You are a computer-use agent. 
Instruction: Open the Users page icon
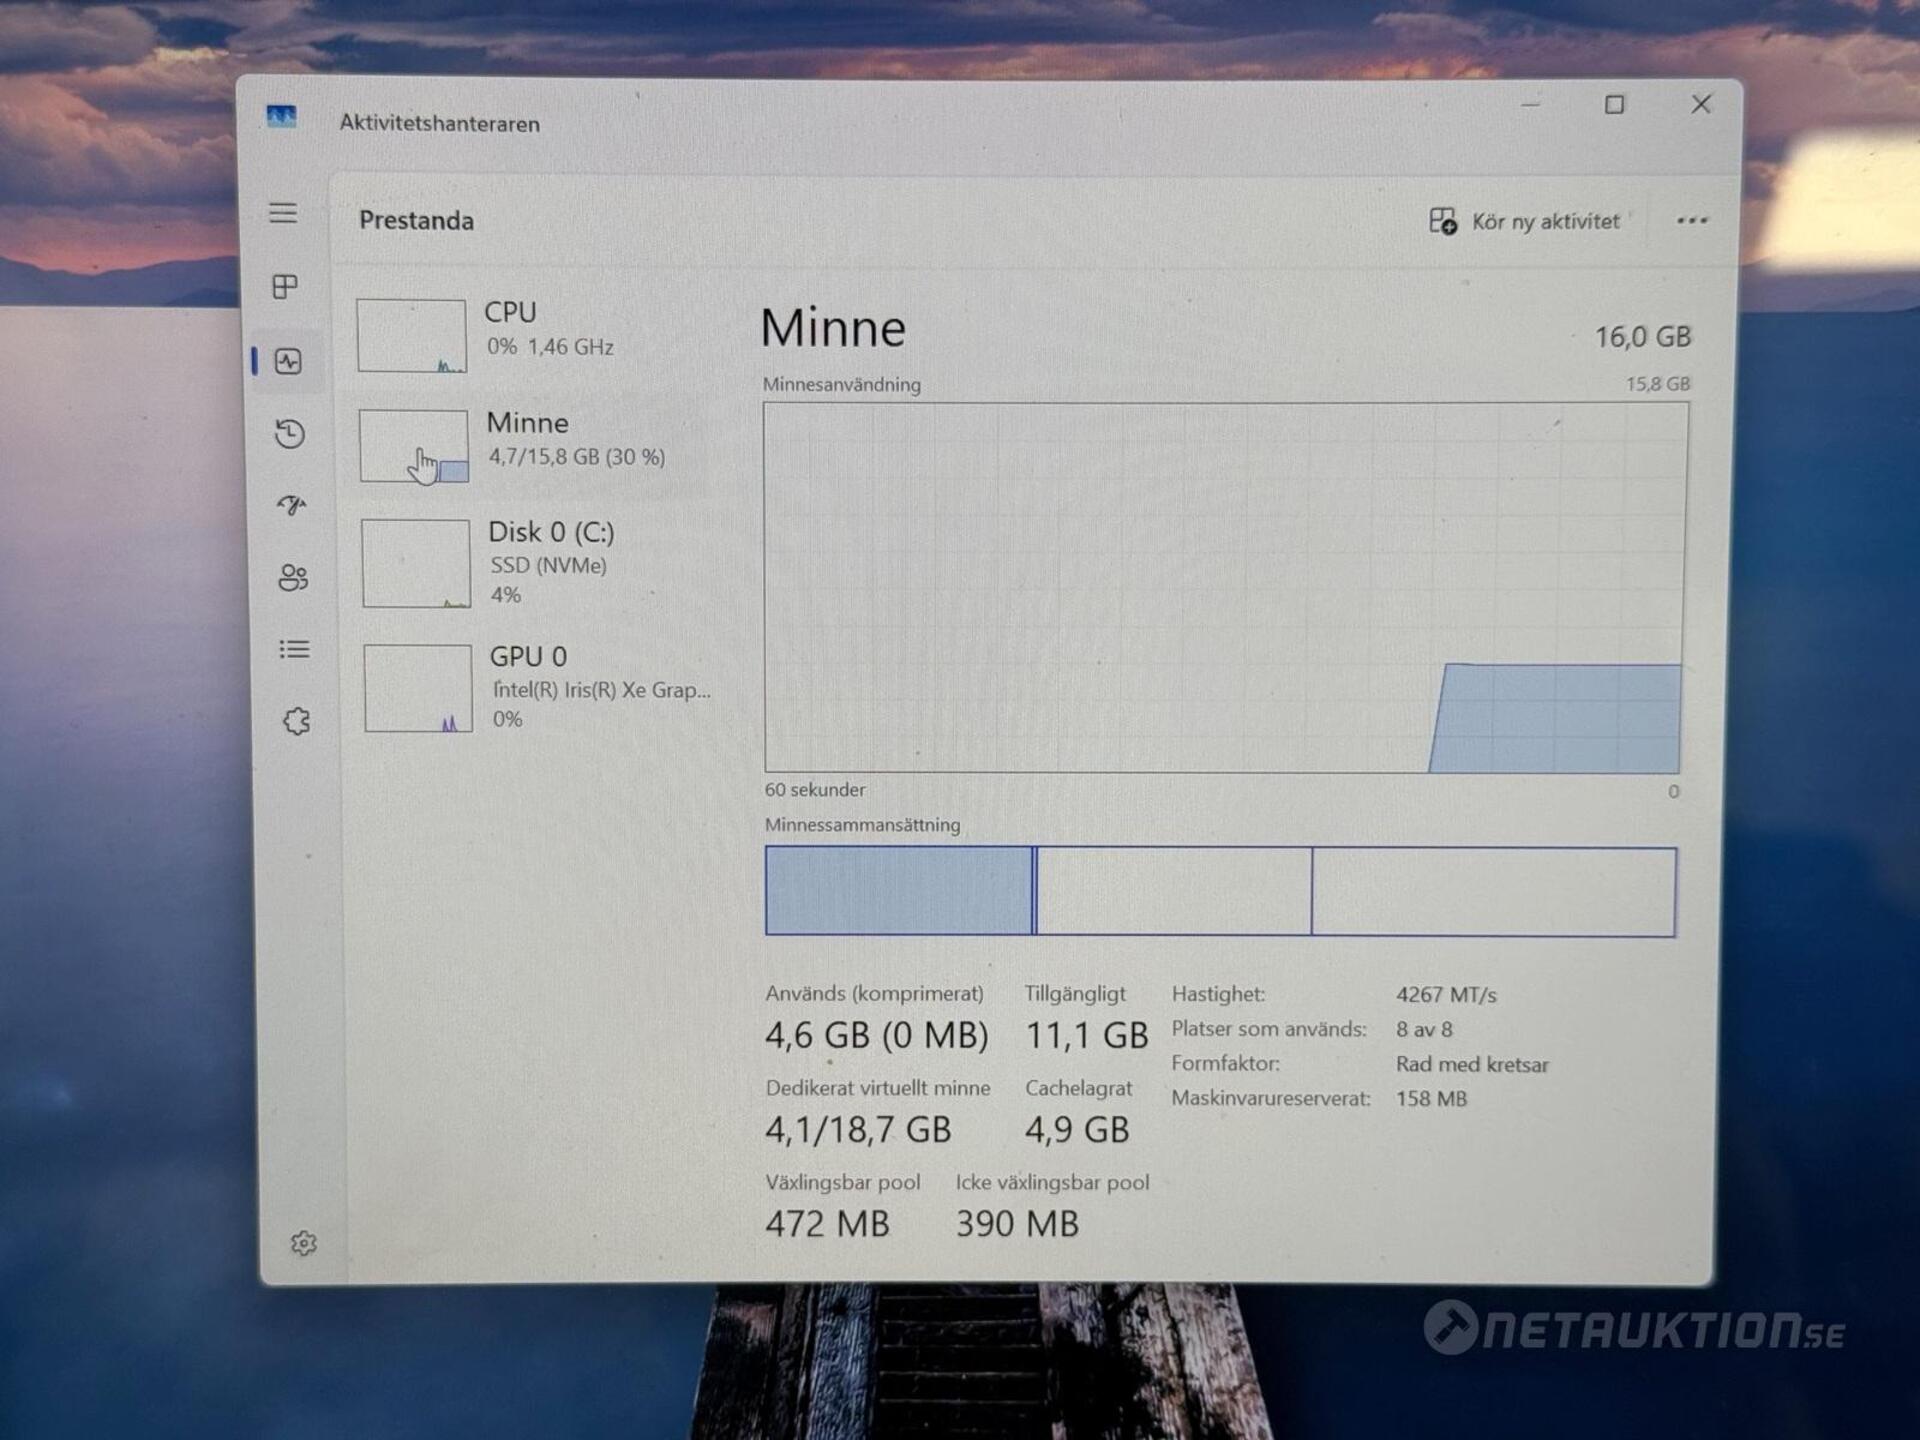[293, 578]
